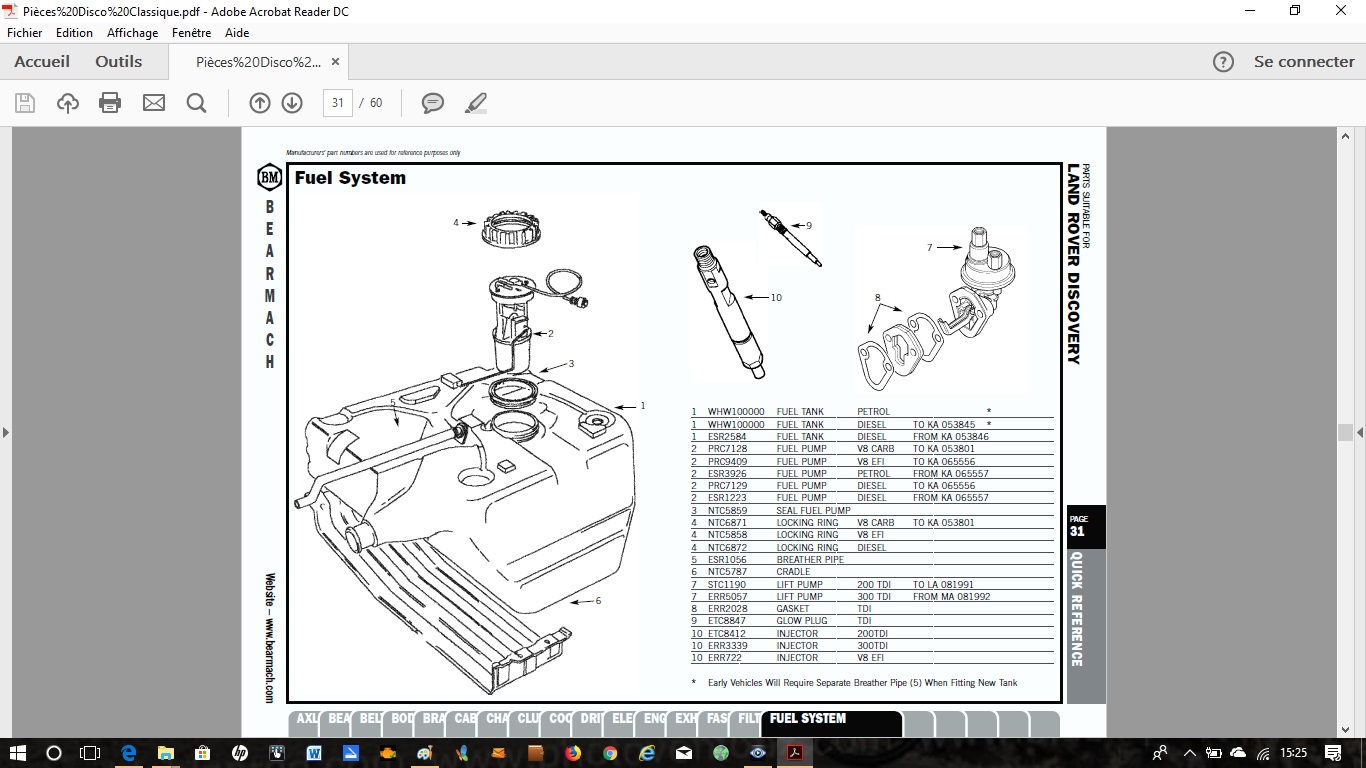Screen dimensions: 1366x768
Task: Switch to the Outils tab
Action: [x=119, y=62]
